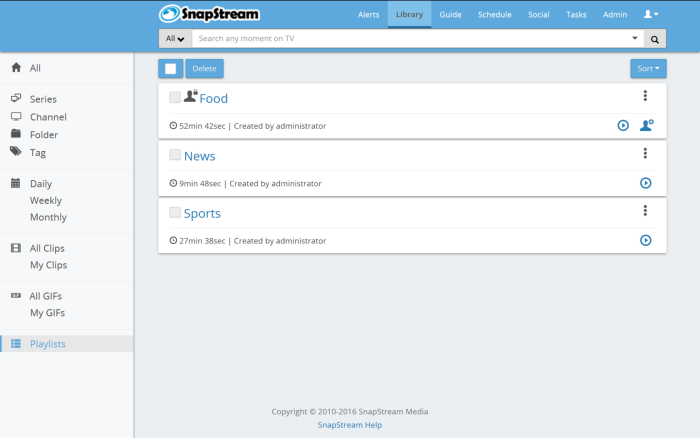
Task: Click the '9min 48sec' duration text
Action: pyautogui.click(x=200, y=184)
